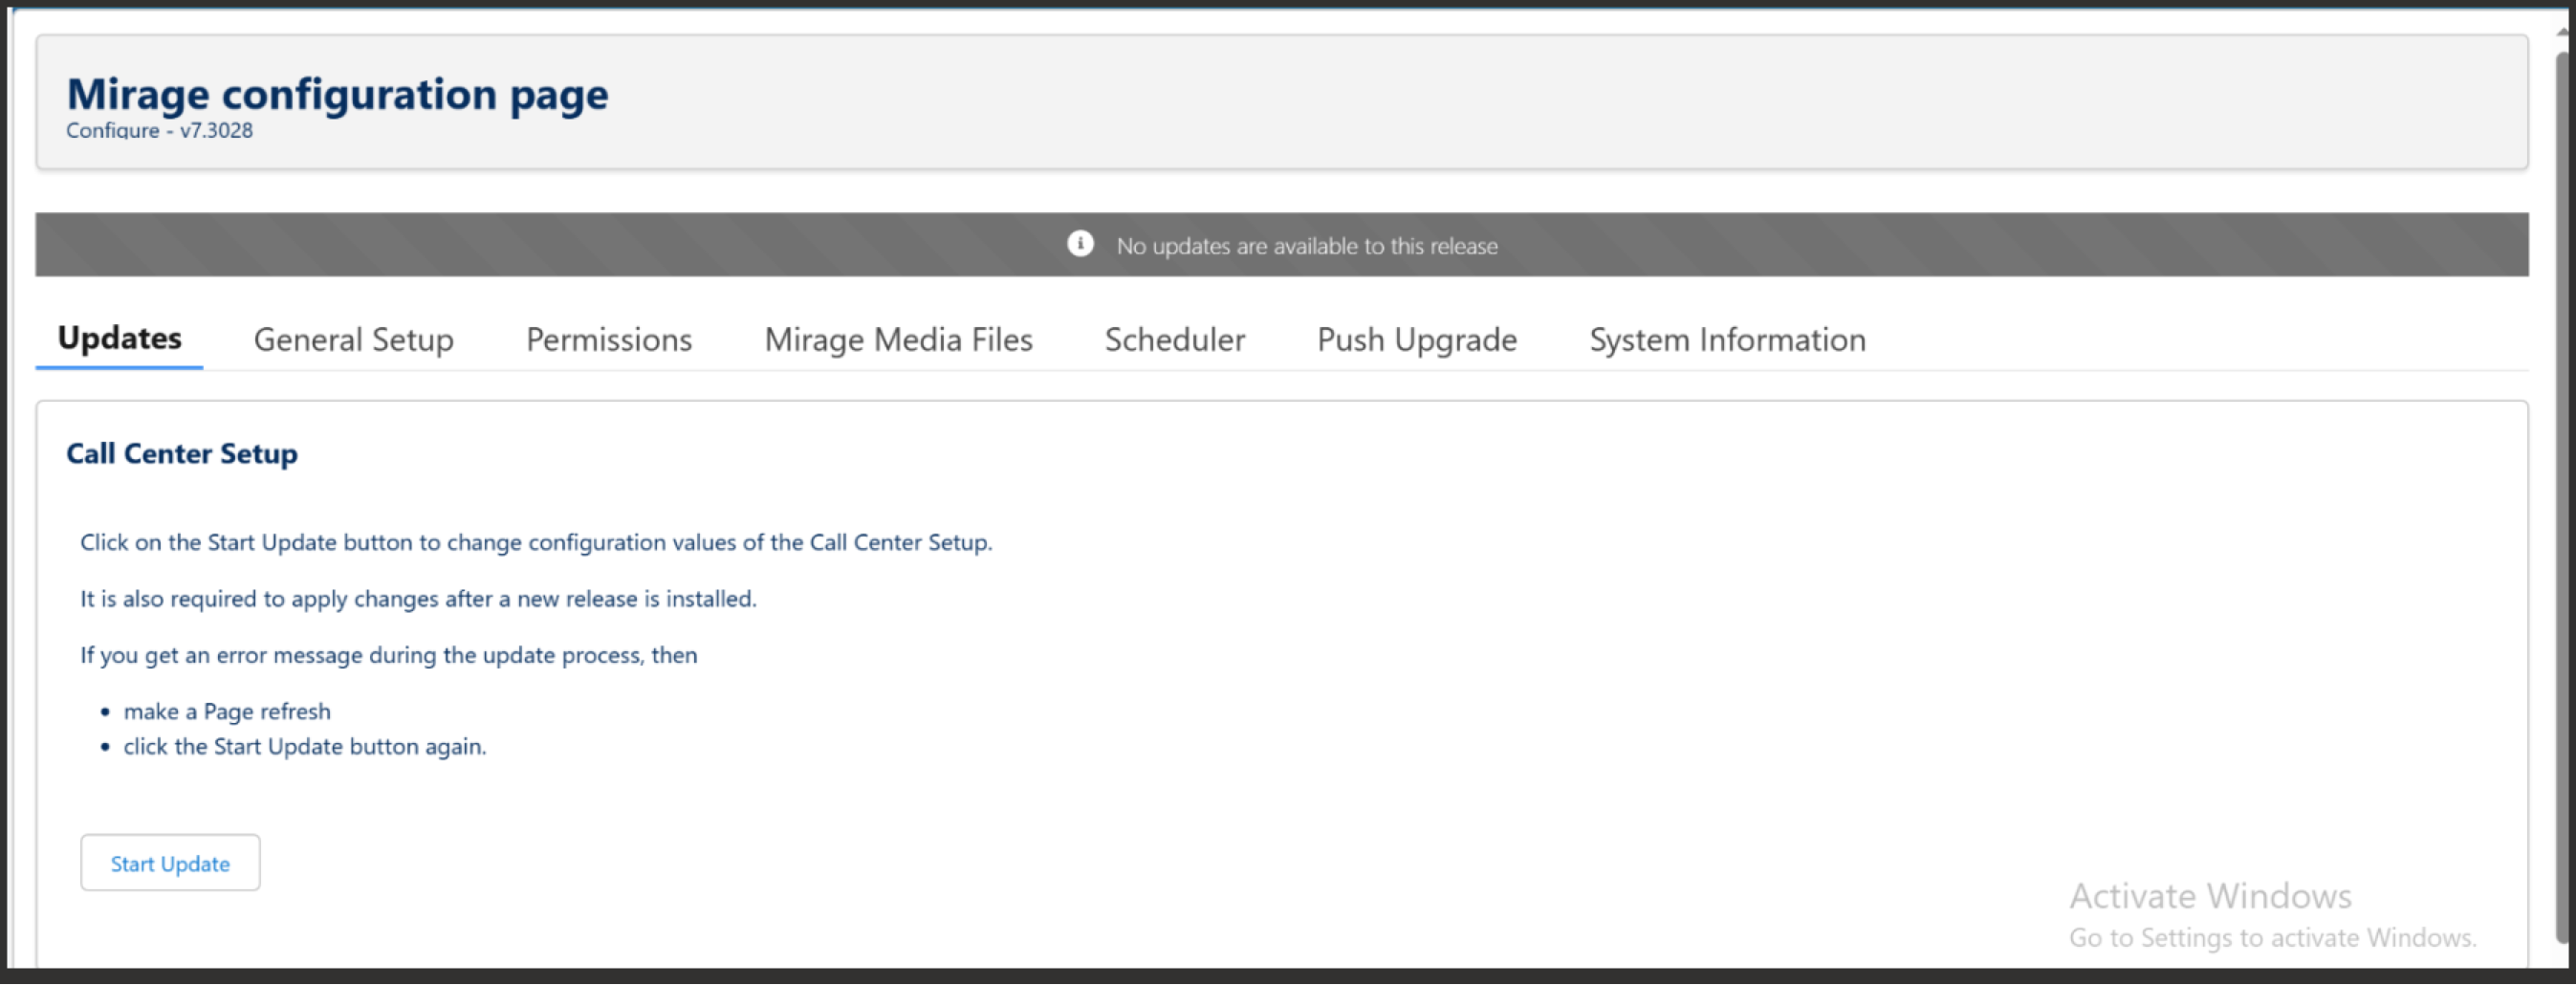Viewport: 2576px width, 985px height.
Task: Open the Push Upgrade tab
Action: pos(1417,340)
